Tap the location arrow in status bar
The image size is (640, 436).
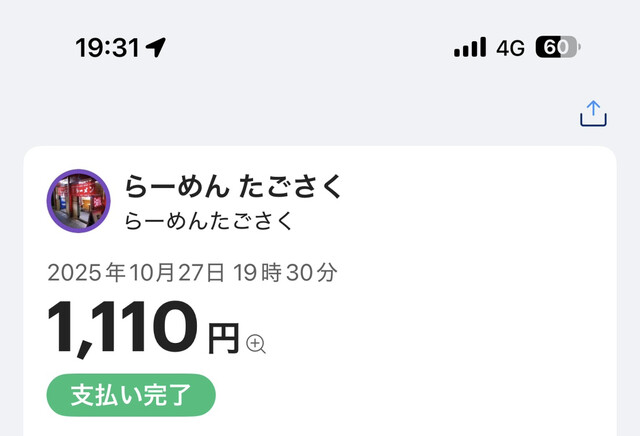click(x=156, y=47)
